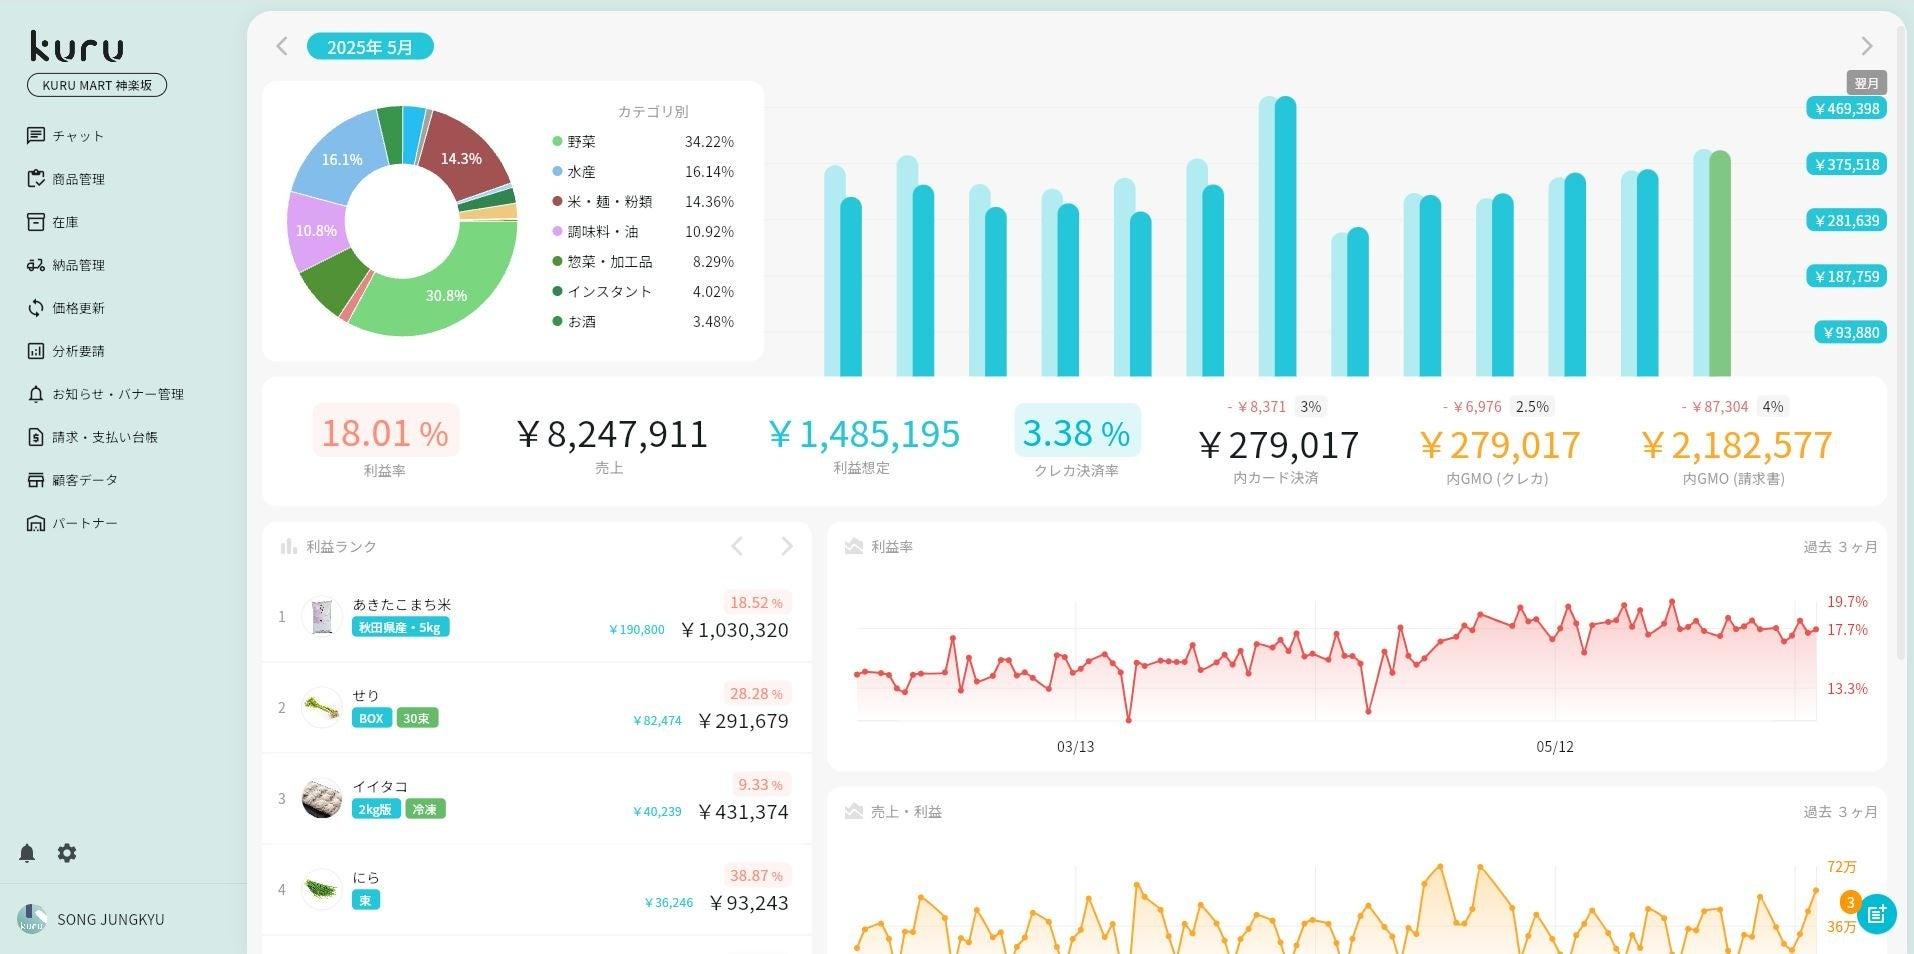Click あきたこまち米 product thumbnail

(x=322, y=617)
